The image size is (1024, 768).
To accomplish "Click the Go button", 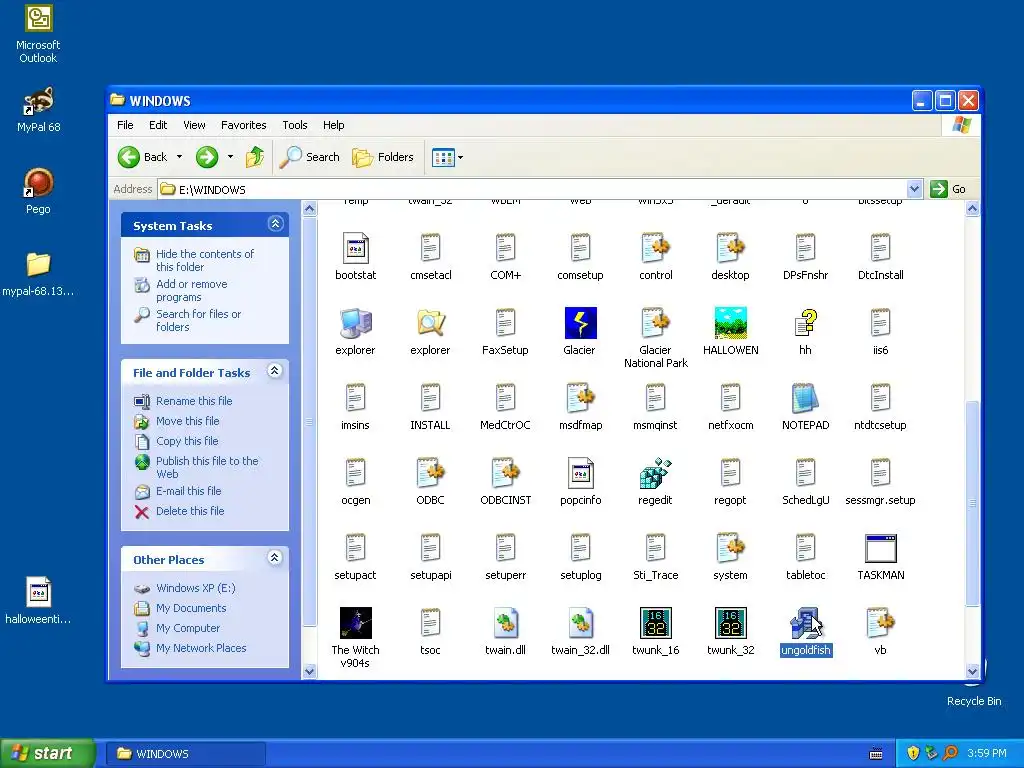I will (948, 189).
